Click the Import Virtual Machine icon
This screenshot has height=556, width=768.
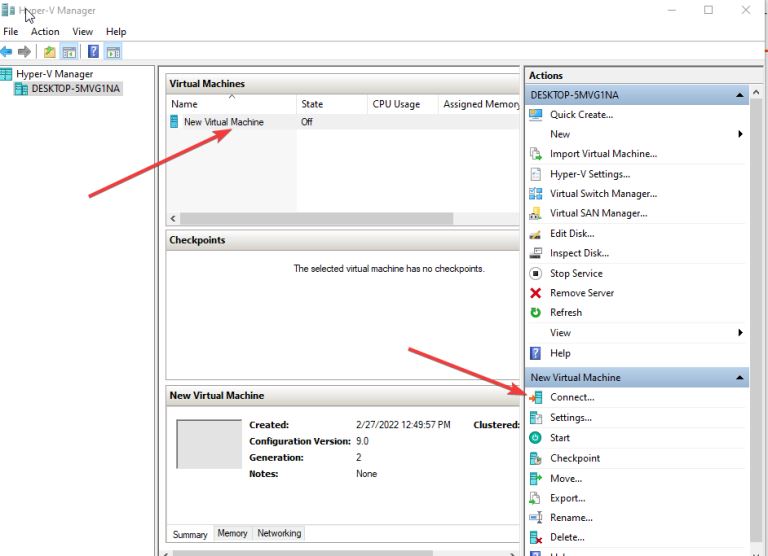pyautogui.click(x=536, y=154)
